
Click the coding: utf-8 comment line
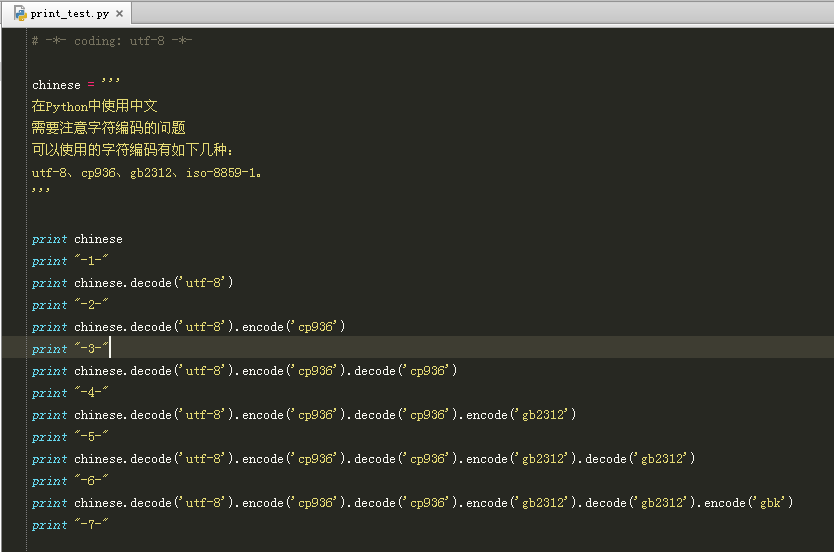coord(112,41)
